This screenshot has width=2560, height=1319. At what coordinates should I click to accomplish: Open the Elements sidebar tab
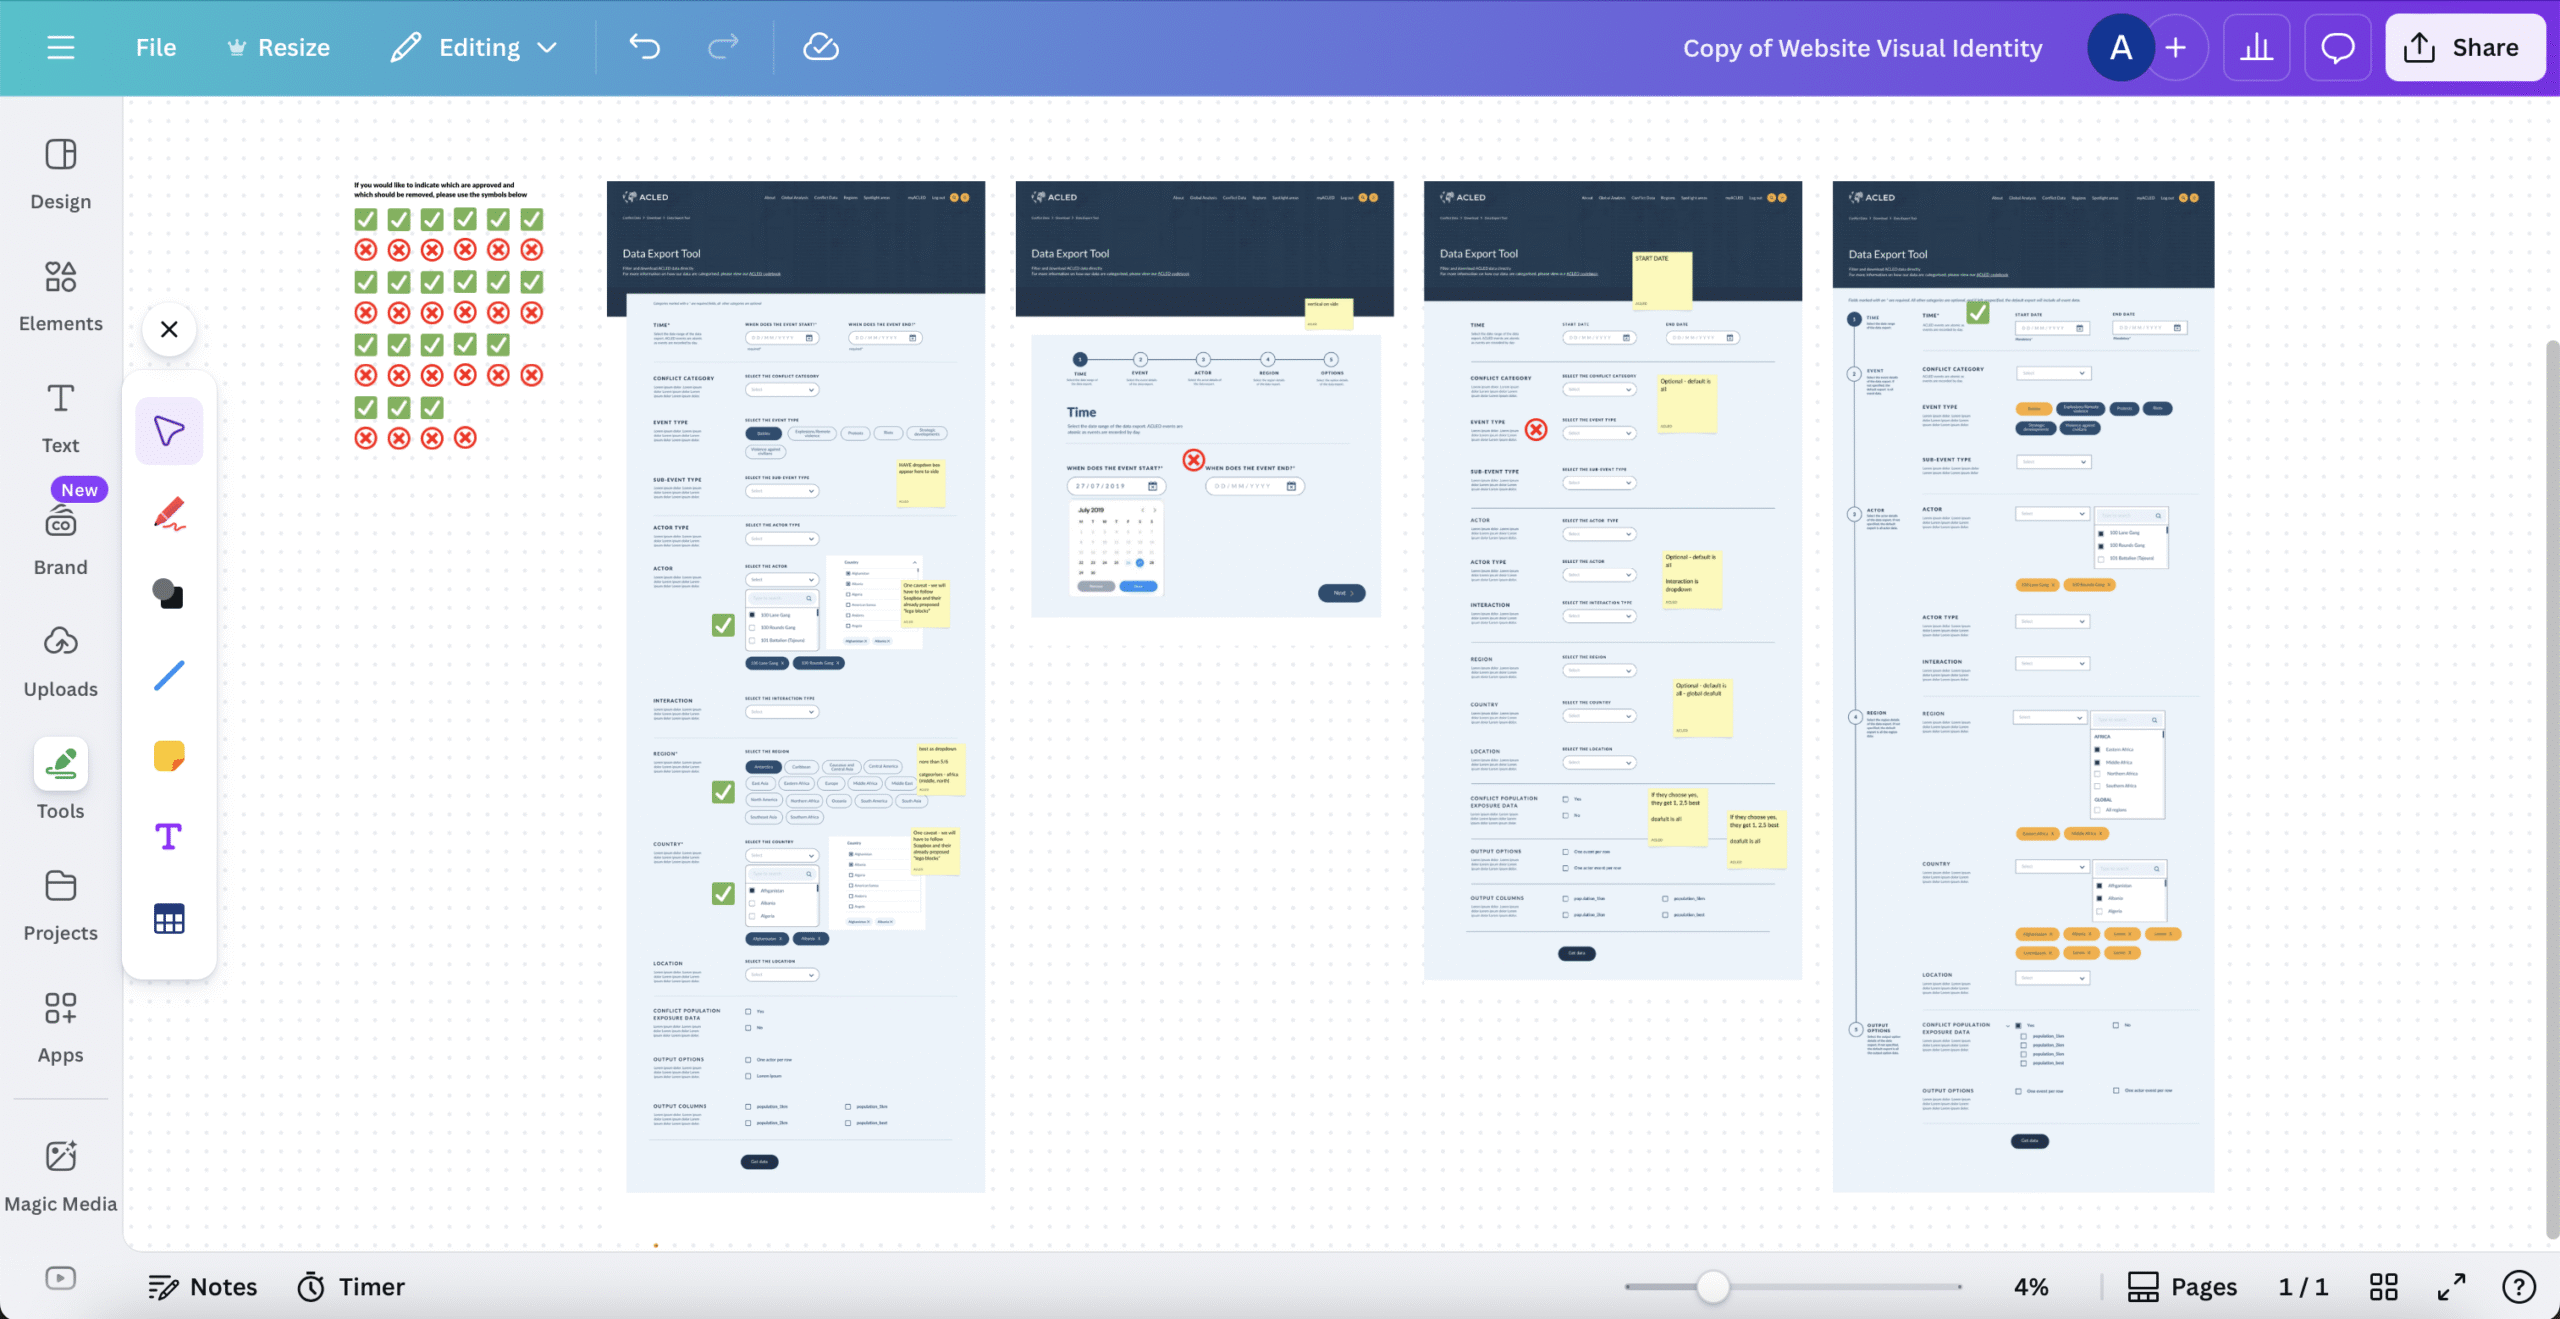click(x=61, y=296)
